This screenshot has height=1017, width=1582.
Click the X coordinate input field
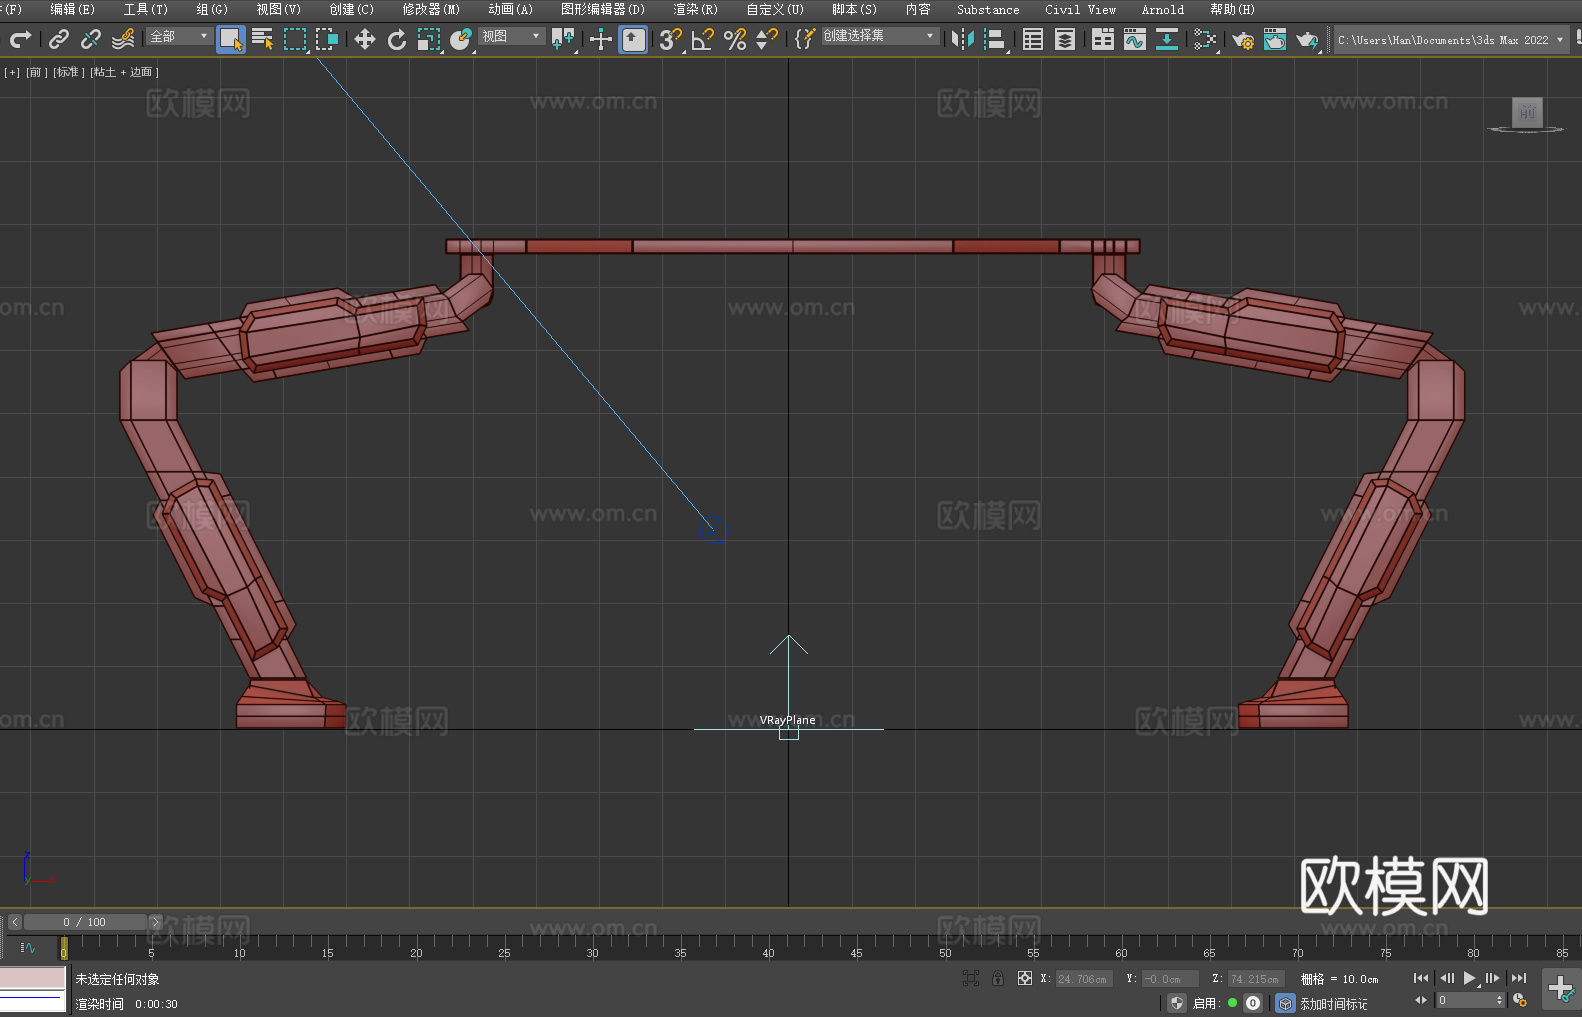tap(1083, 979)
